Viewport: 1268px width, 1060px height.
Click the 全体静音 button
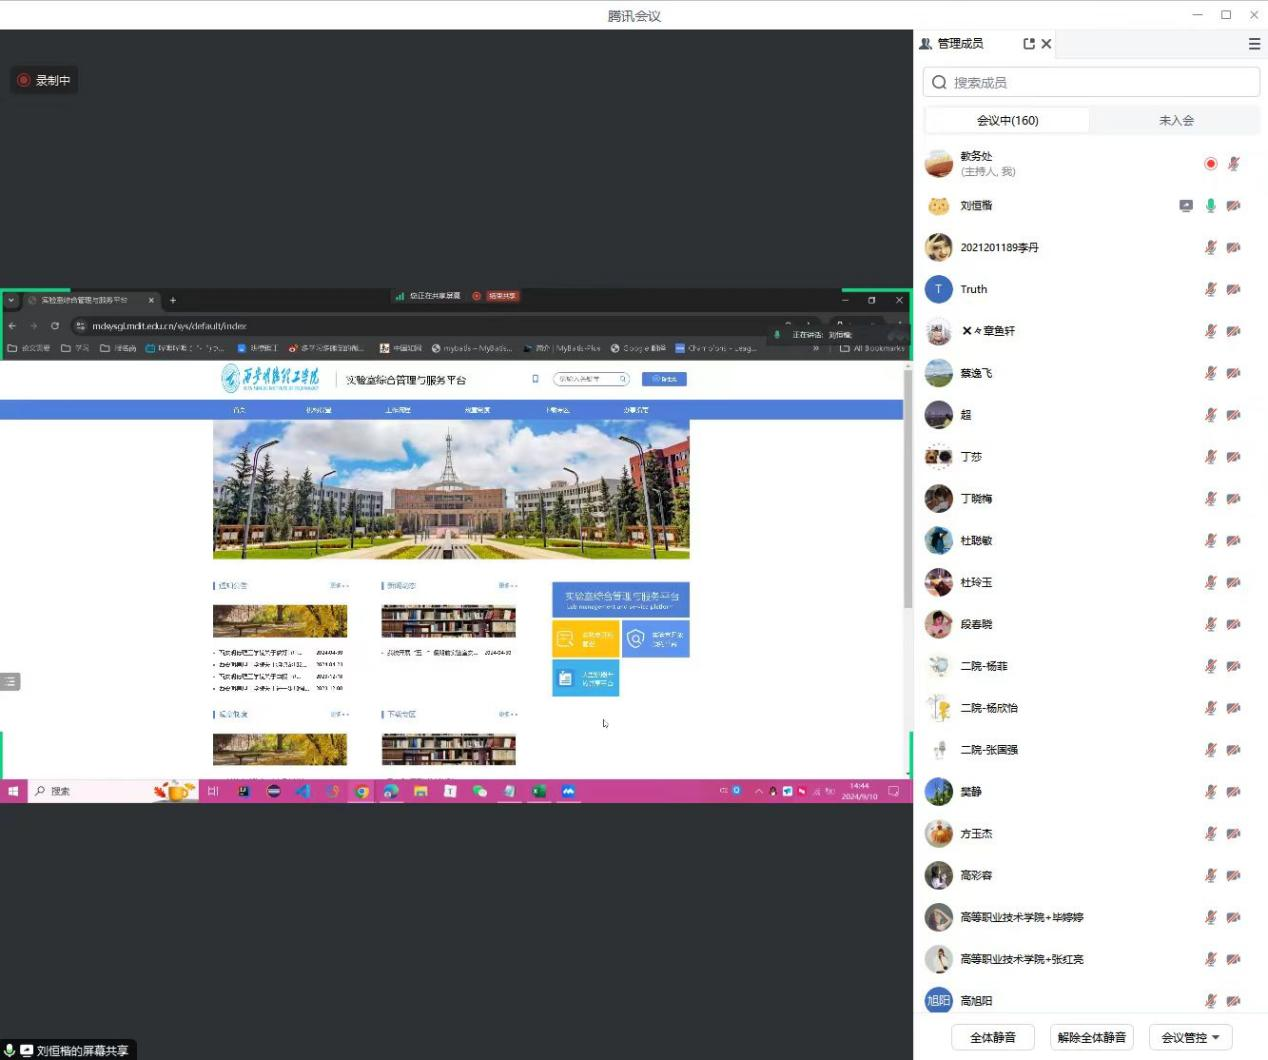pos(992,1037)
